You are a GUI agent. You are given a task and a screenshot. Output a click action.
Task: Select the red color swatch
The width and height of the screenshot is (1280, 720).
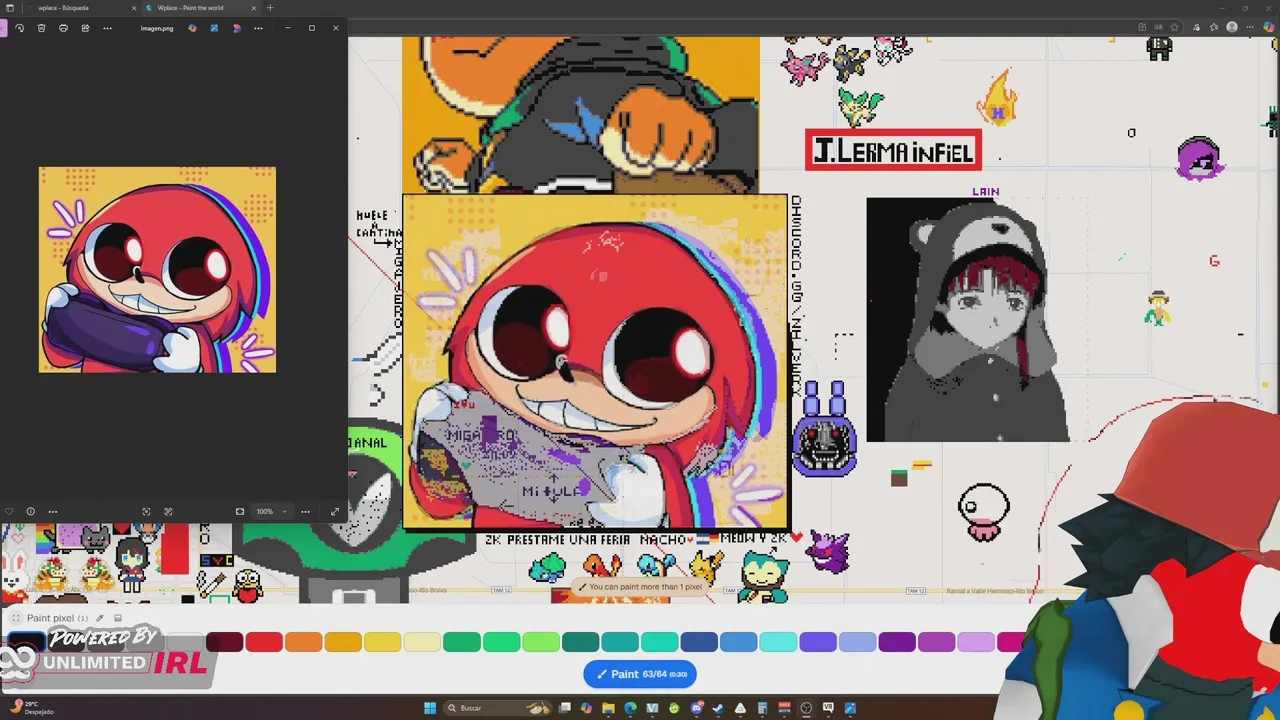click(264, 642)
